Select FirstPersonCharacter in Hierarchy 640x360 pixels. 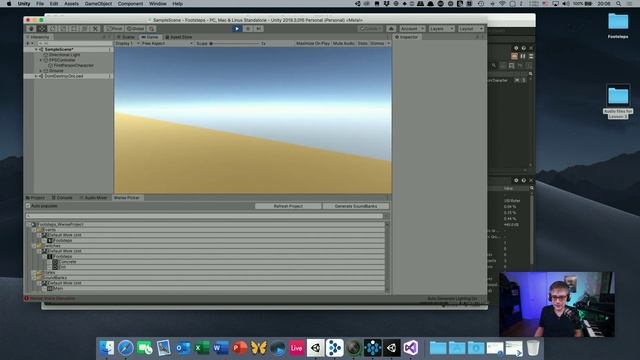click(73, 65)
